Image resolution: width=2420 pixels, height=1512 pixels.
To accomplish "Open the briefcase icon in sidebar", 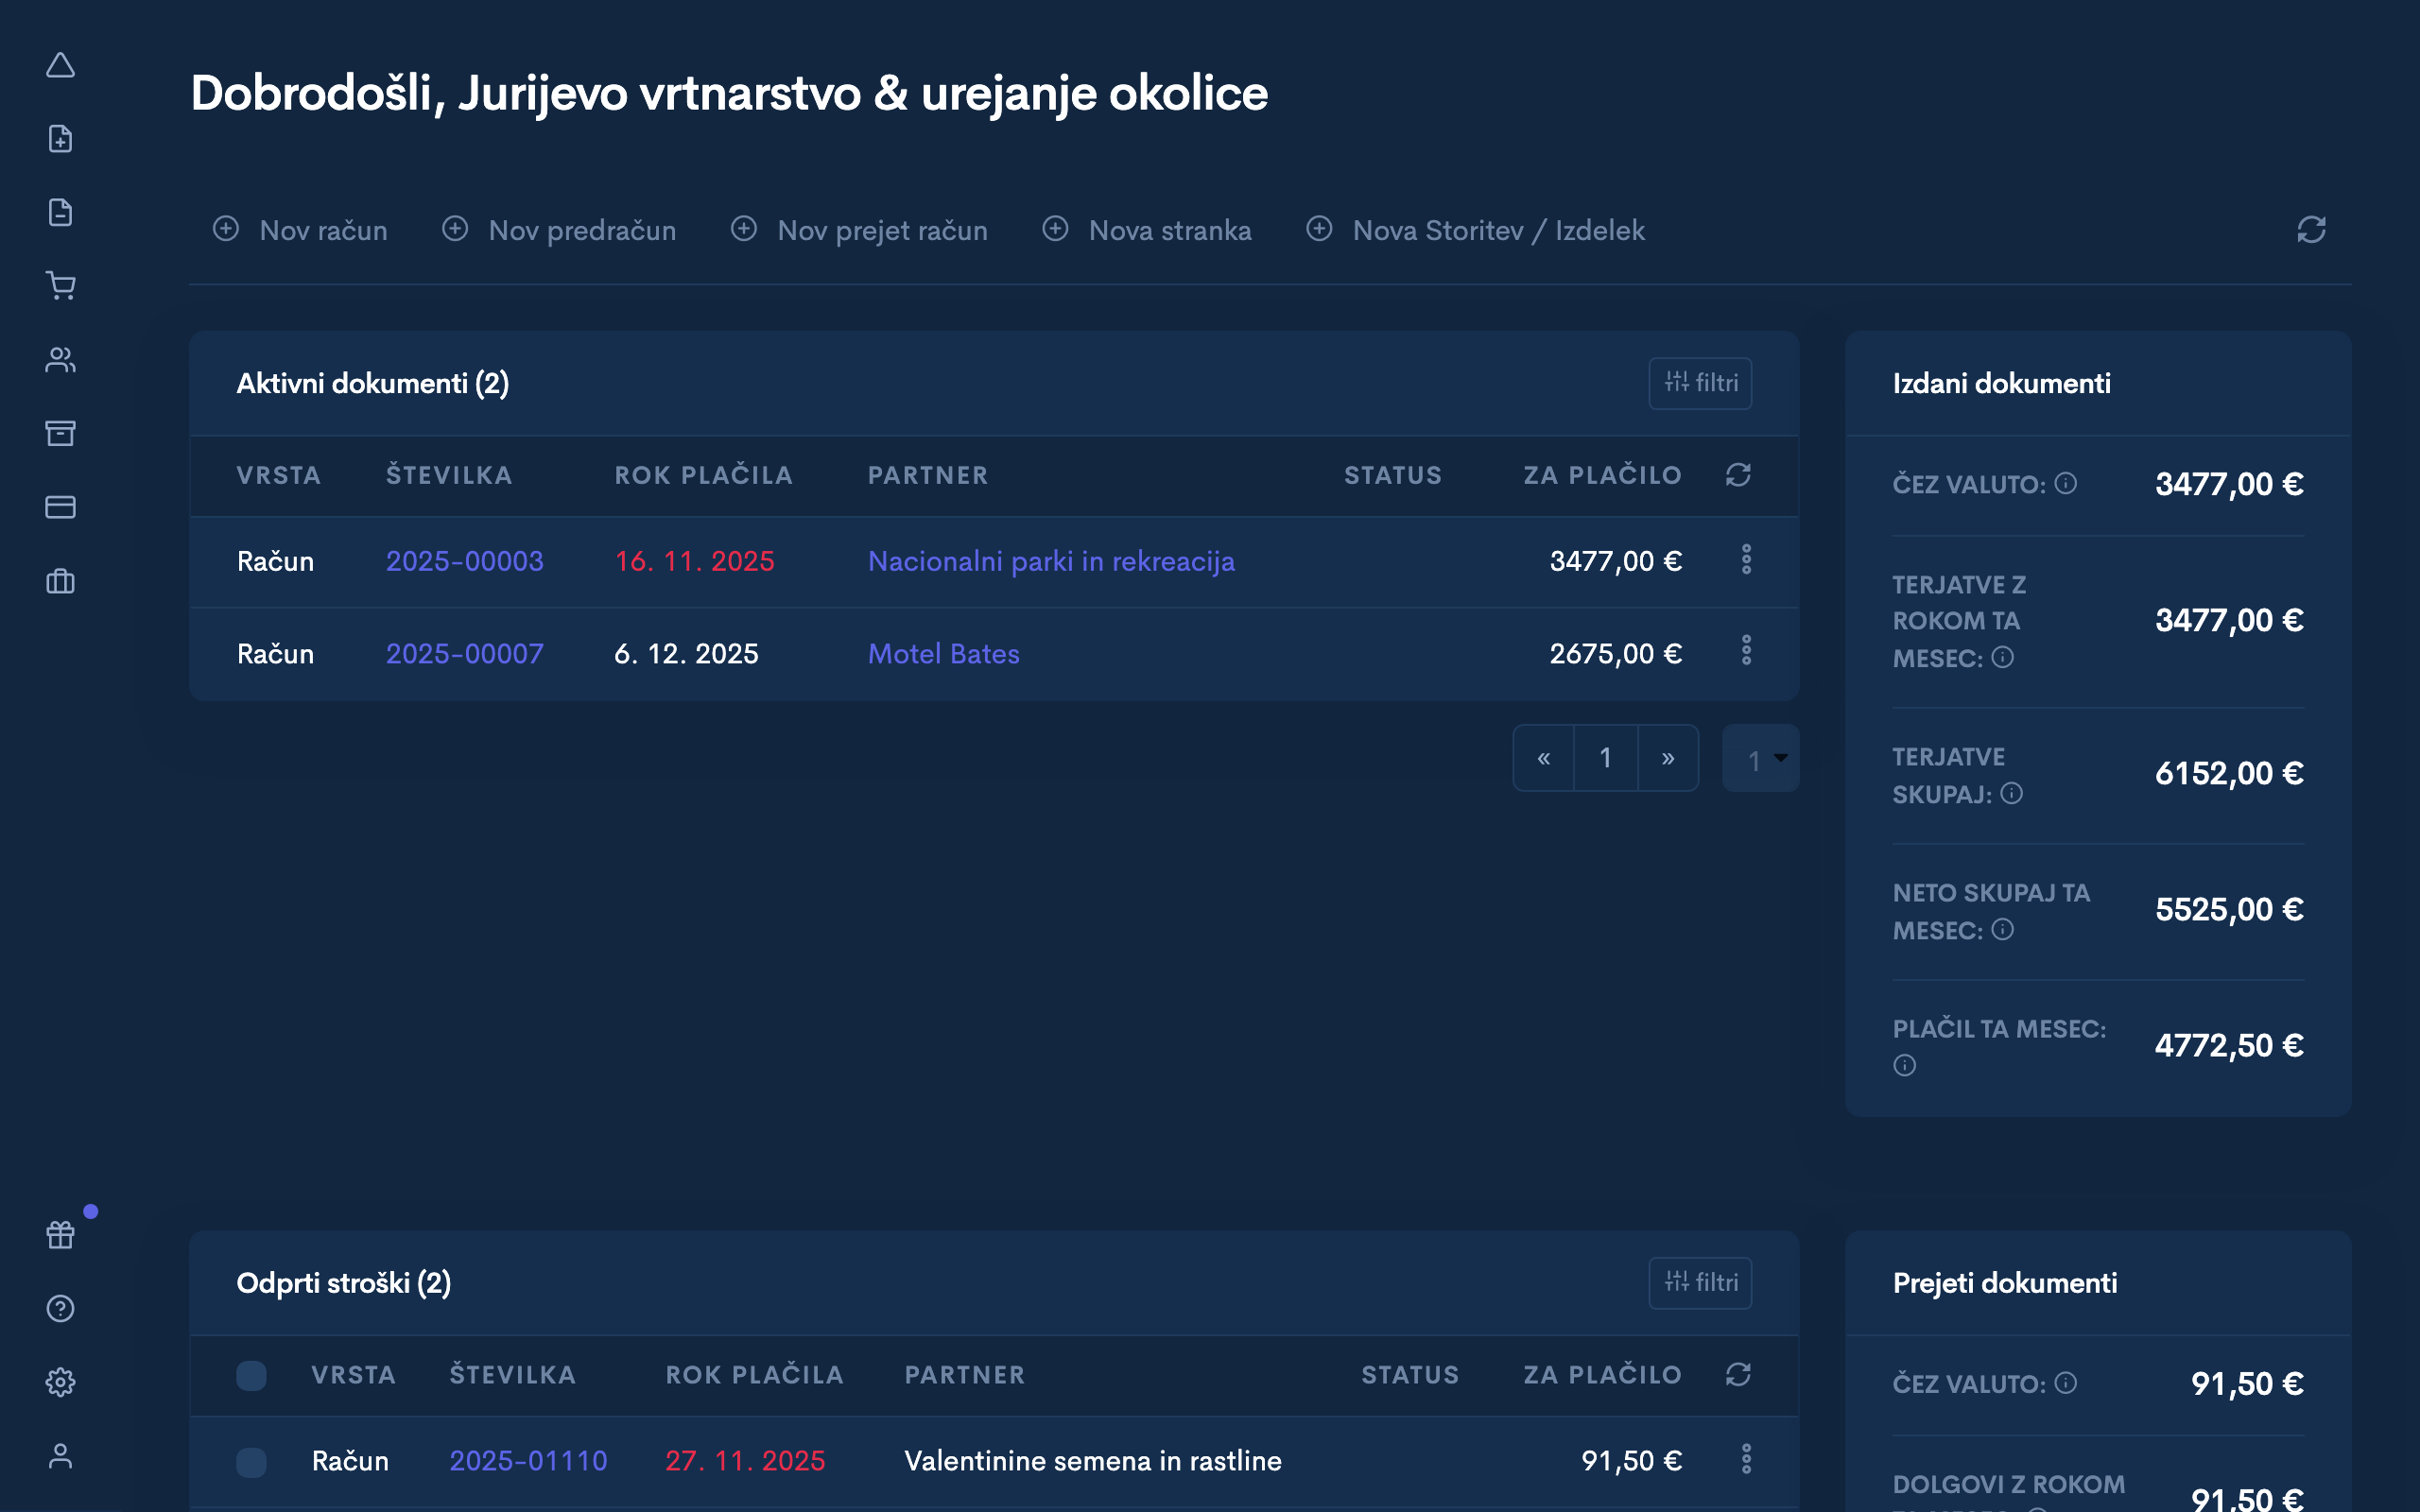I will 61,581.
